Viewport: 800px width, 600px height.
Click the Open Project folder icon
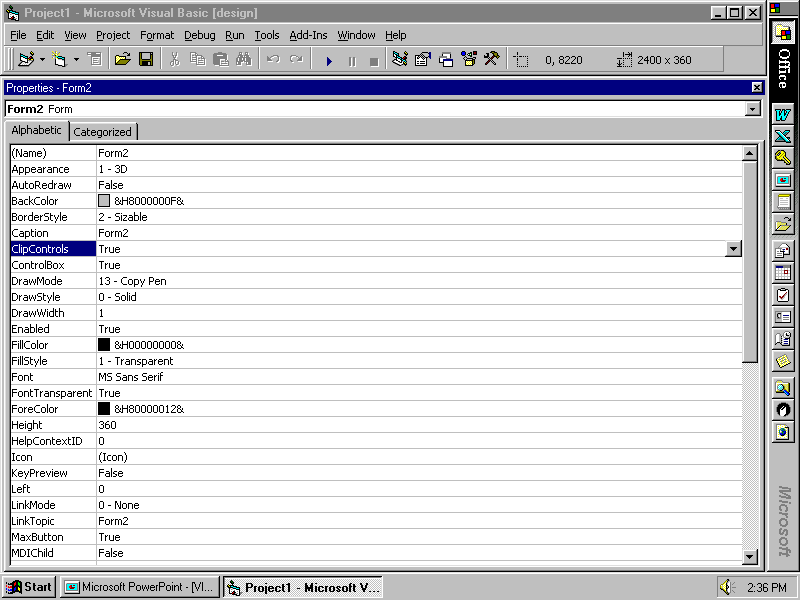point(122,59)
